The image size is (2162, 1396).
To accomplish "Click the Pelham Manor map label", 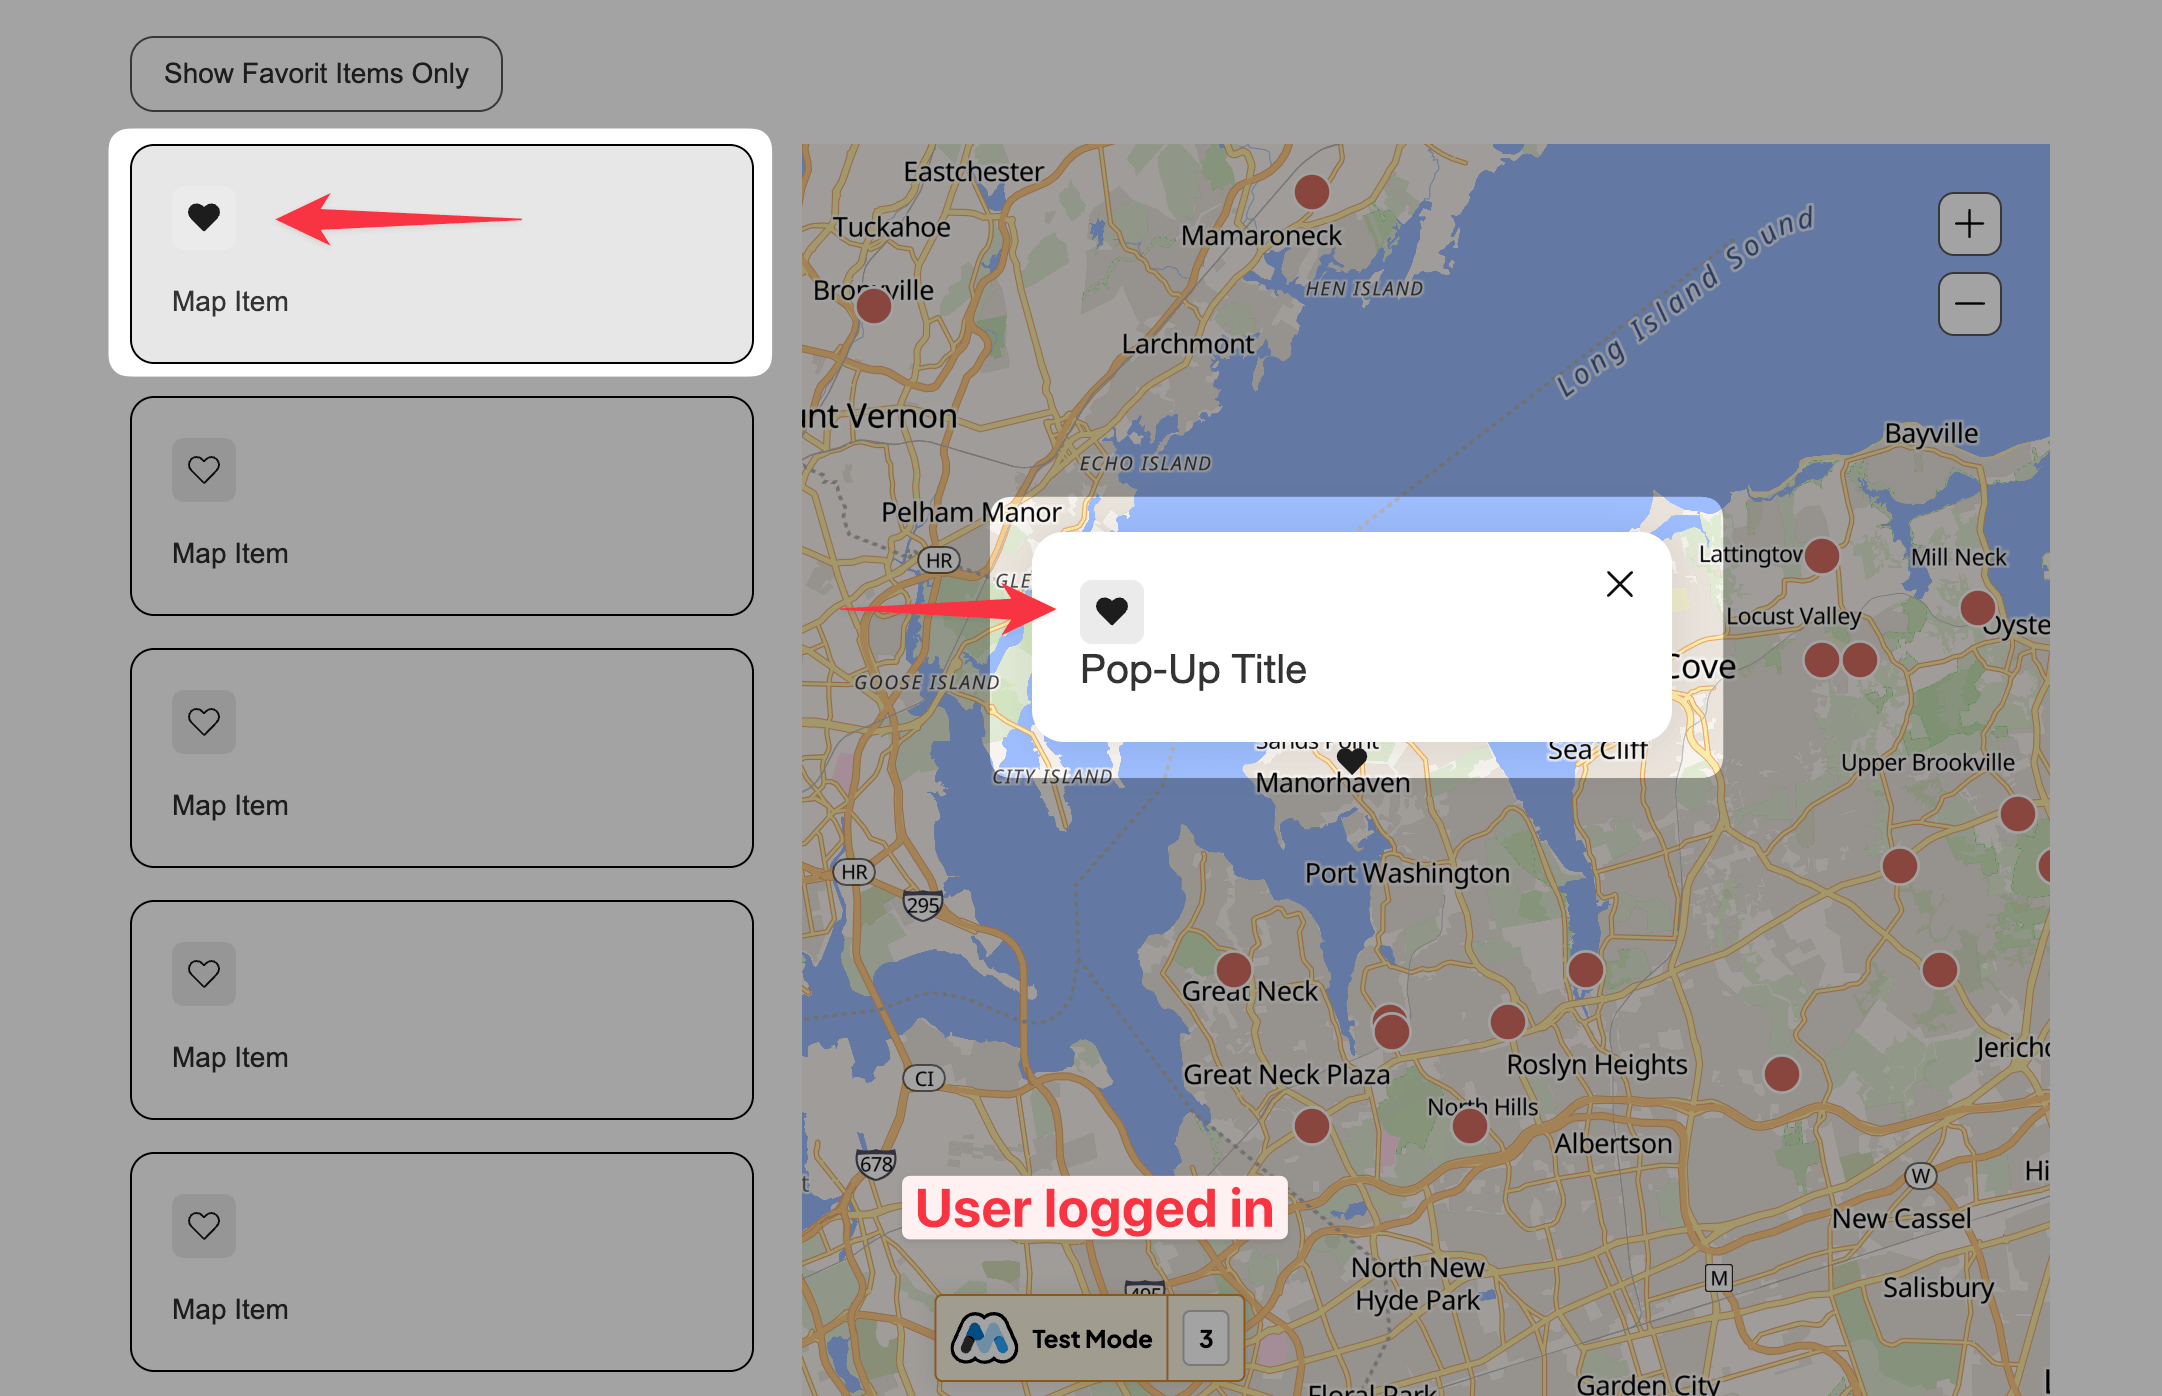I will [x=971, y=512].
